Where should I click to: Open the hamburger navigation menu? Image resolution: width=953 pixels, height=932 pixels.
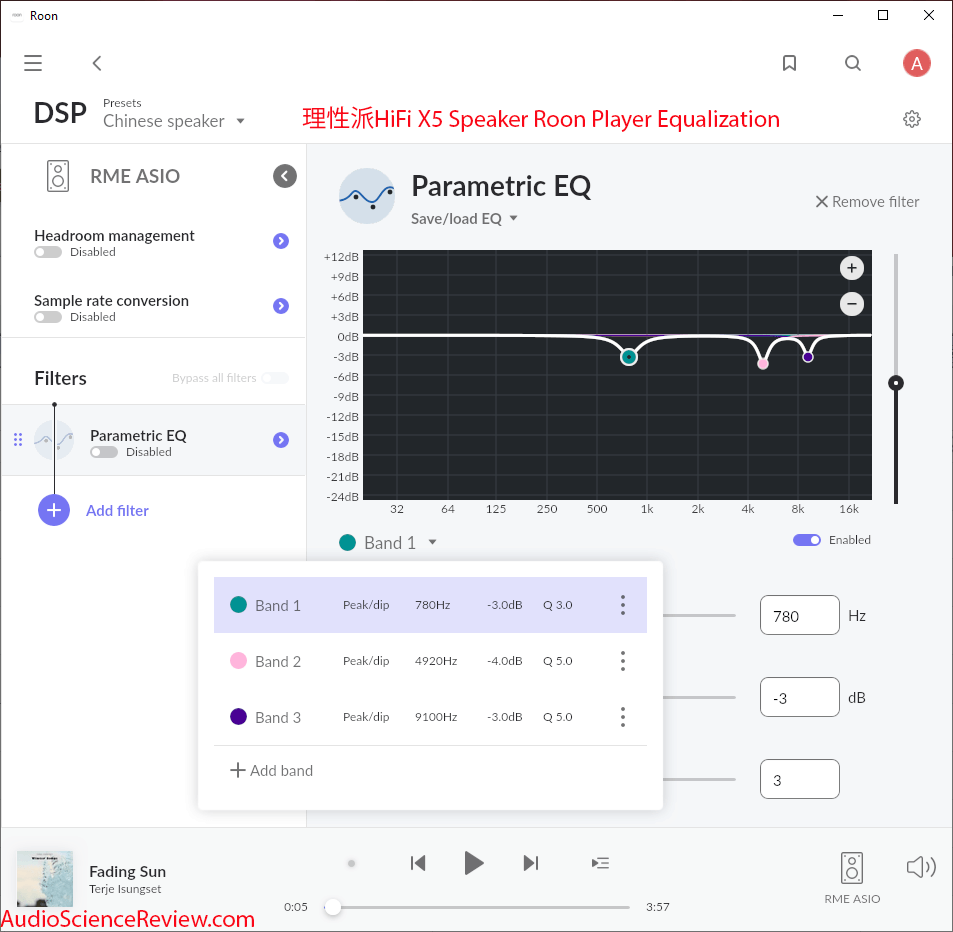coord(33,63)
